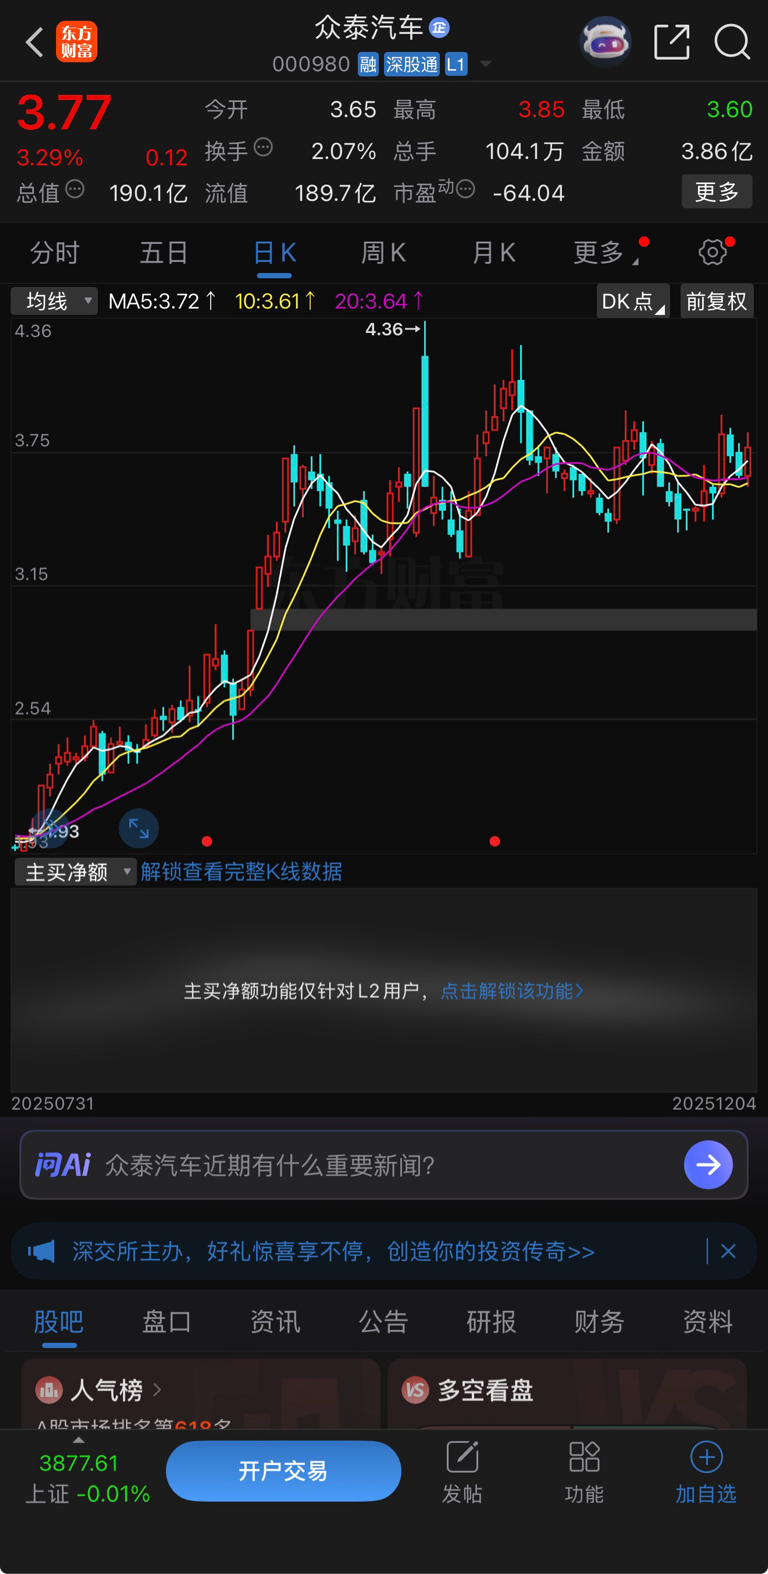Expand the 人气榜 card chevron
The height and width of the screenshot is (1574, 768).
click(157, 1390)
